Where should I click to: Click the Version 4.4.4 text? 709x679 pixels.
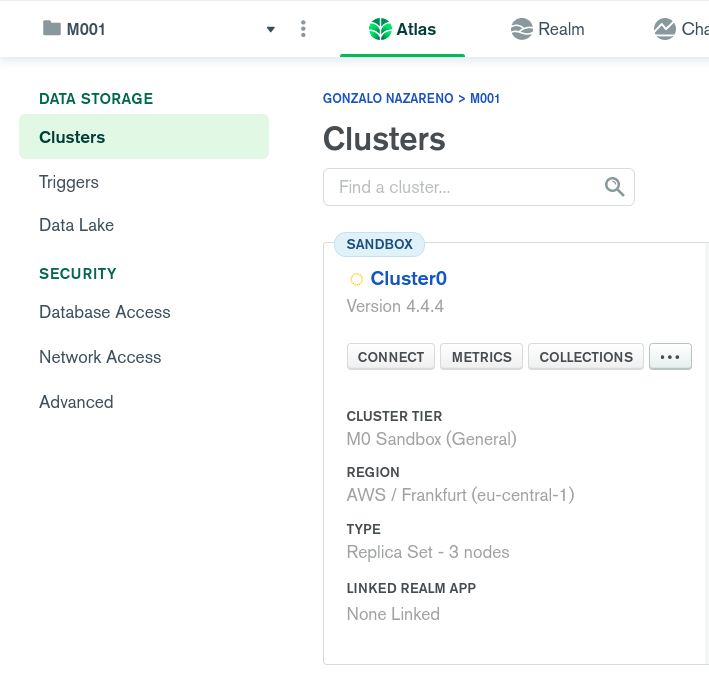coord(395,306)
